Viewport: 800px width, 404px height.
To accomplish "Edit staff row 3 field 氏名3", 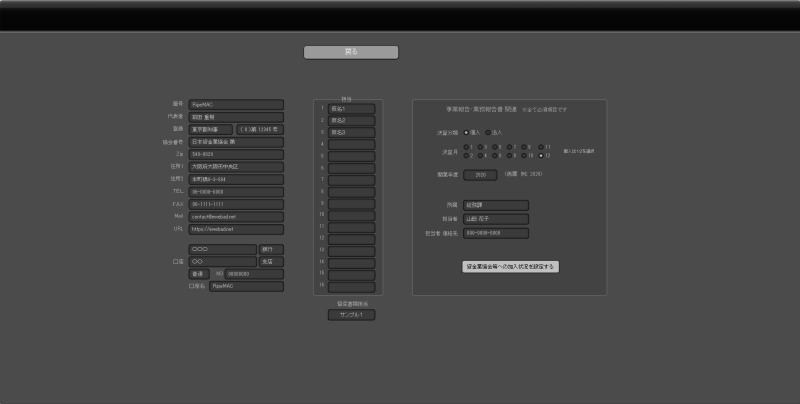I will (352, 133).
